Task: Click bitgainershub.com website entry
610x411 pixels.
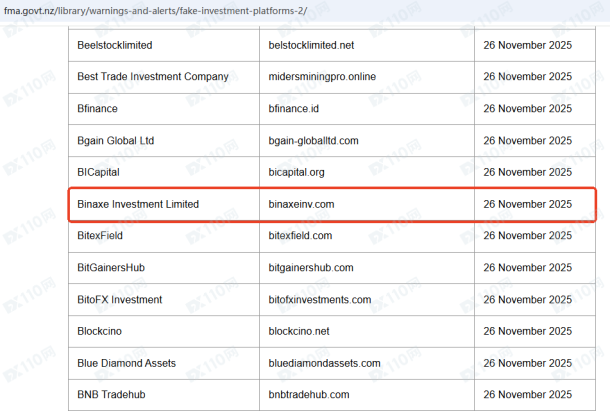Action: (311, 268)
